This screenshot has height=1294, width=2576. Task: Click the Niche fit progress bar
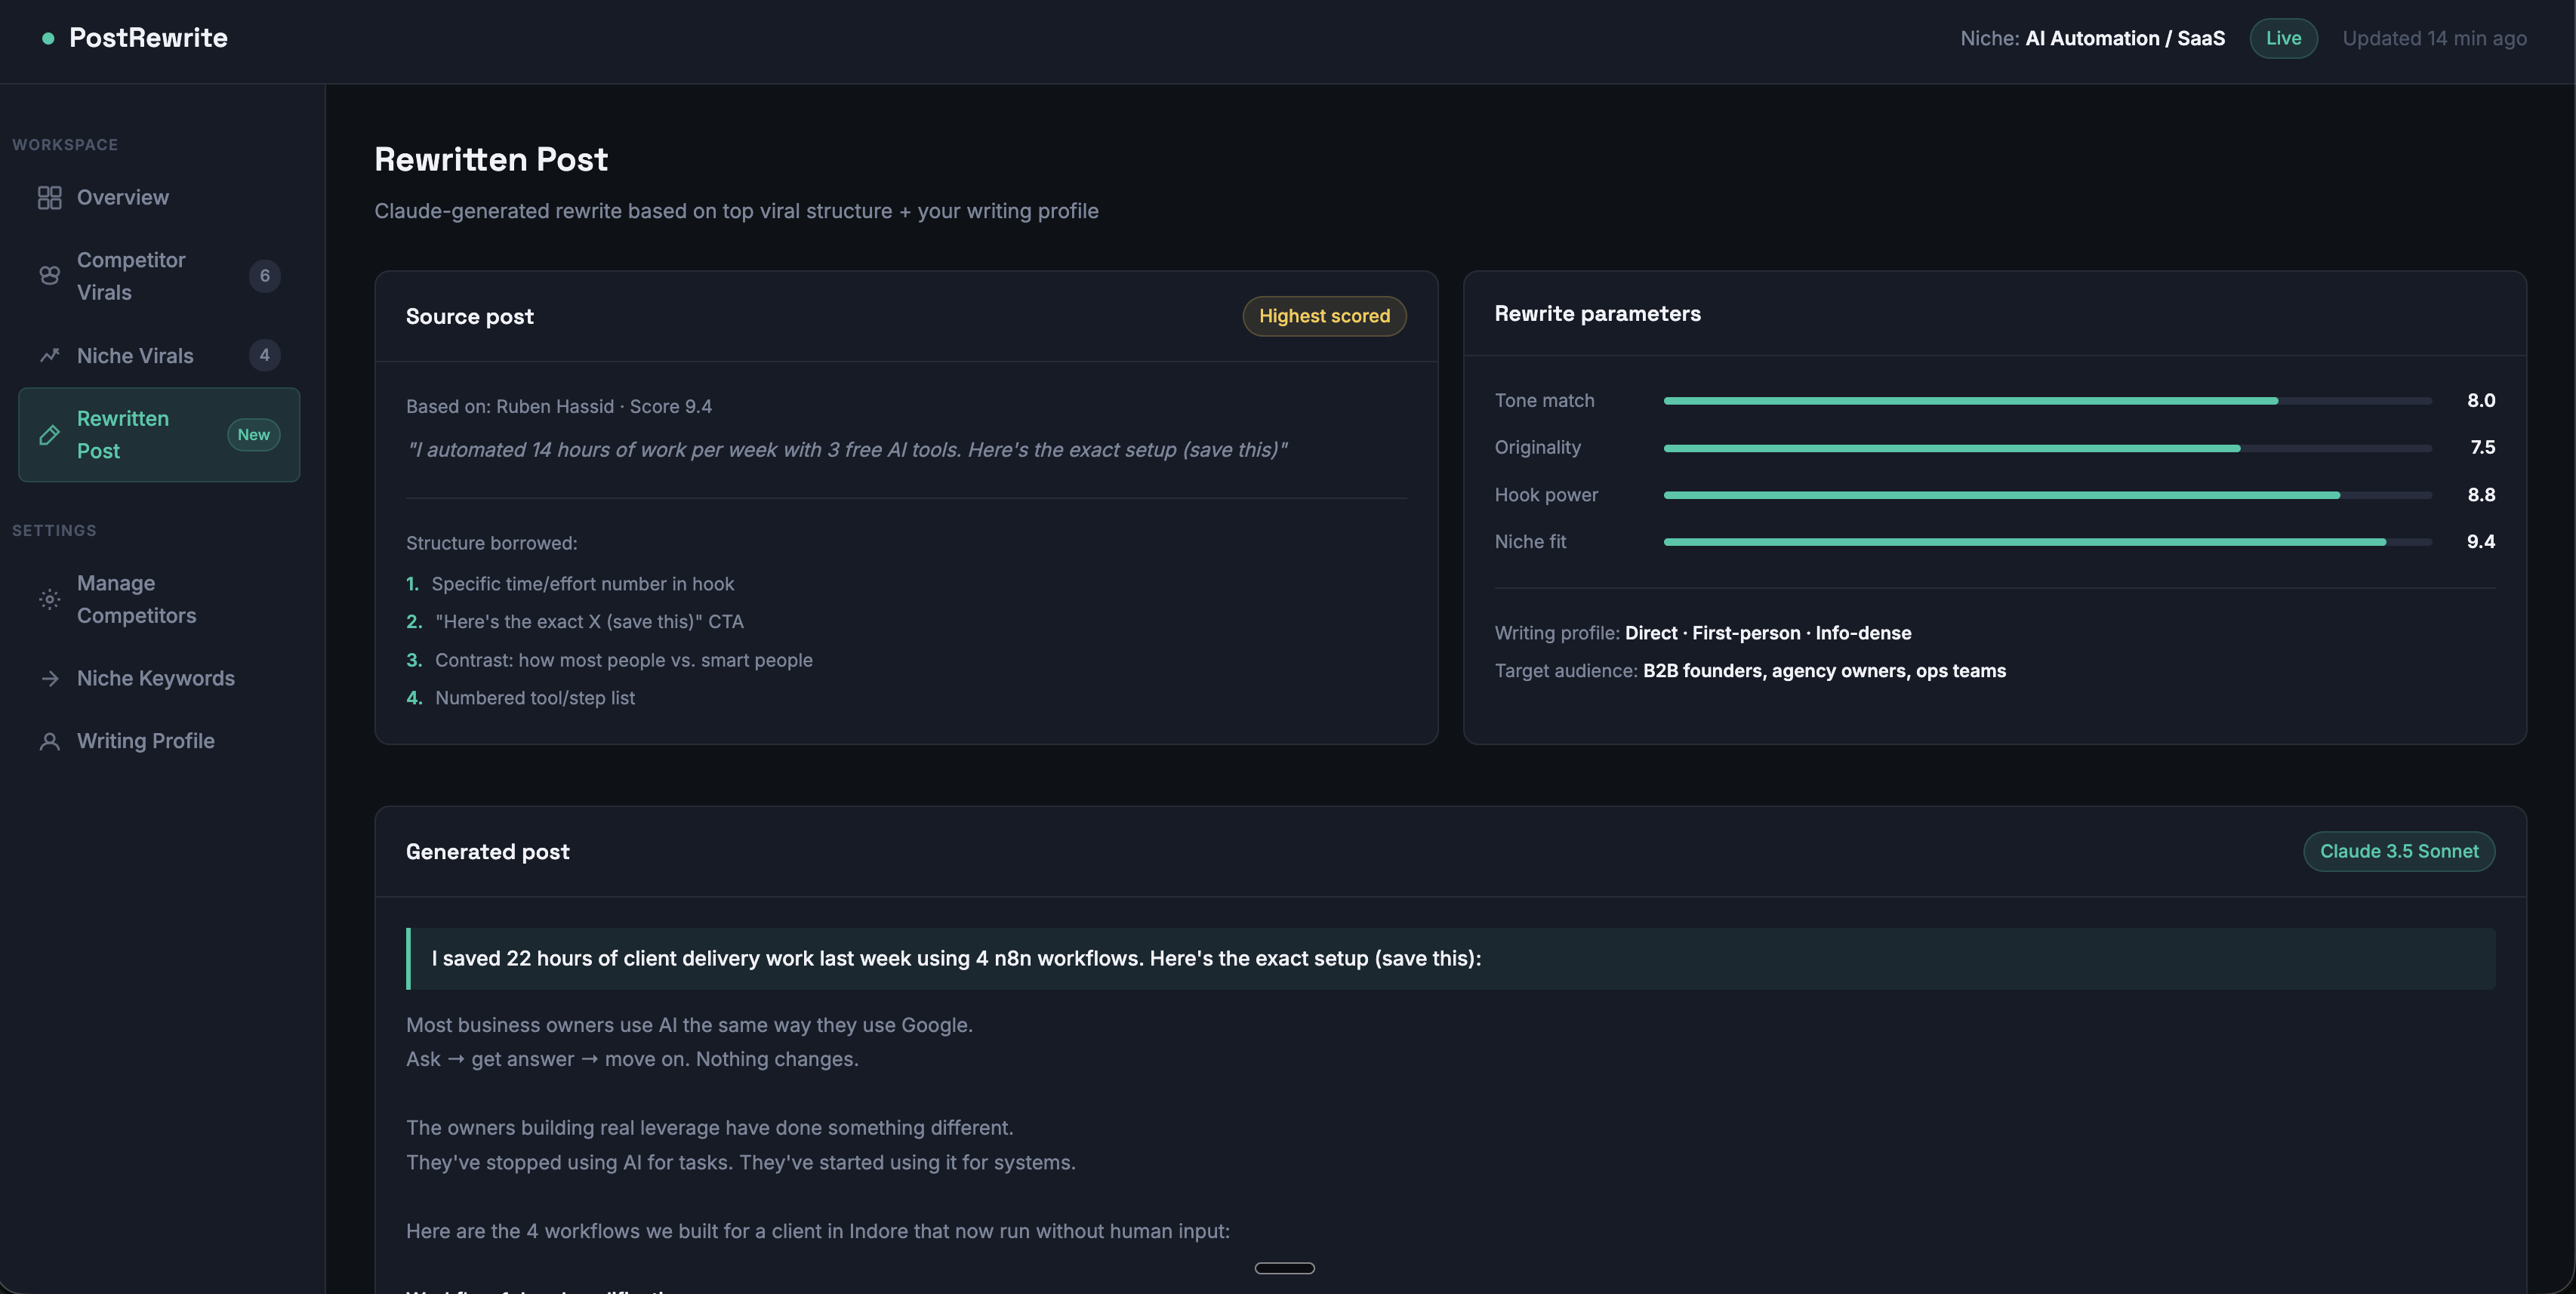[x=2047, y=542]
